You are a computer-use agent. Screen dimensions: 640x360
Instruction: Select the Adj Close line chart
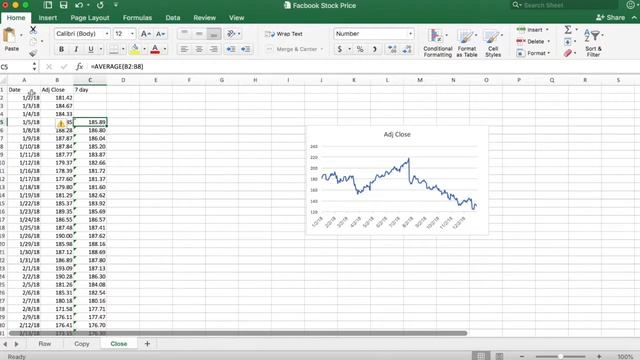(397, 180)
